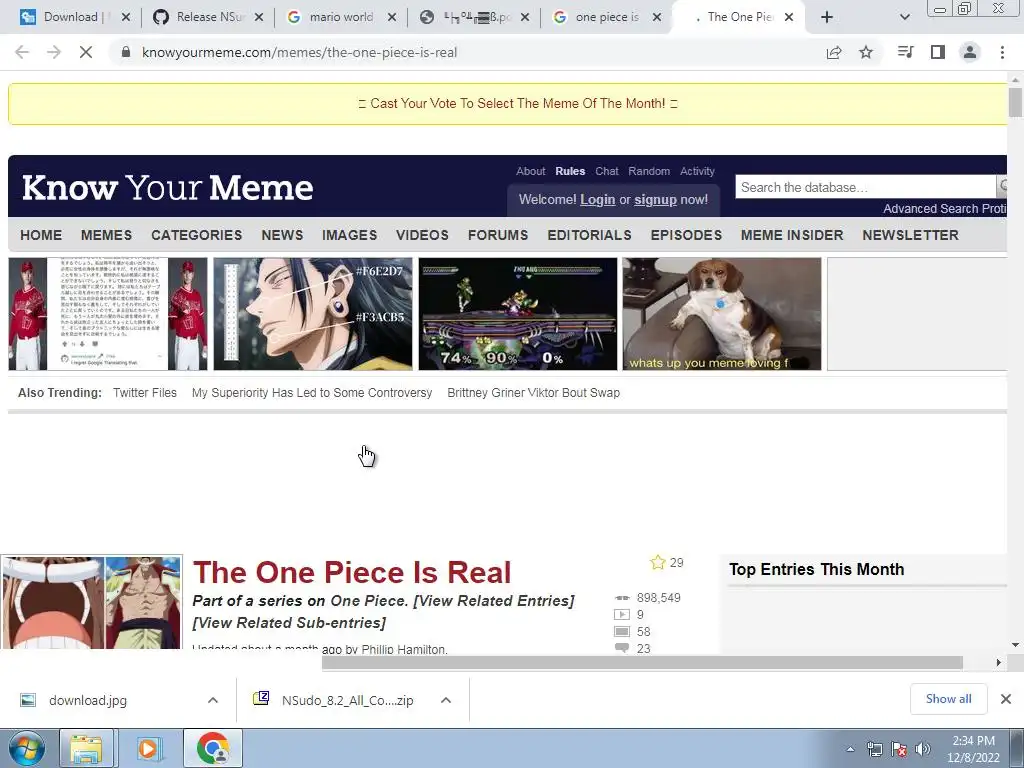The width and height of the screenshot is (1024, 768).
Task: Open Brittney Griner Viktor Bout Swap link
Action: coord(534,392)
